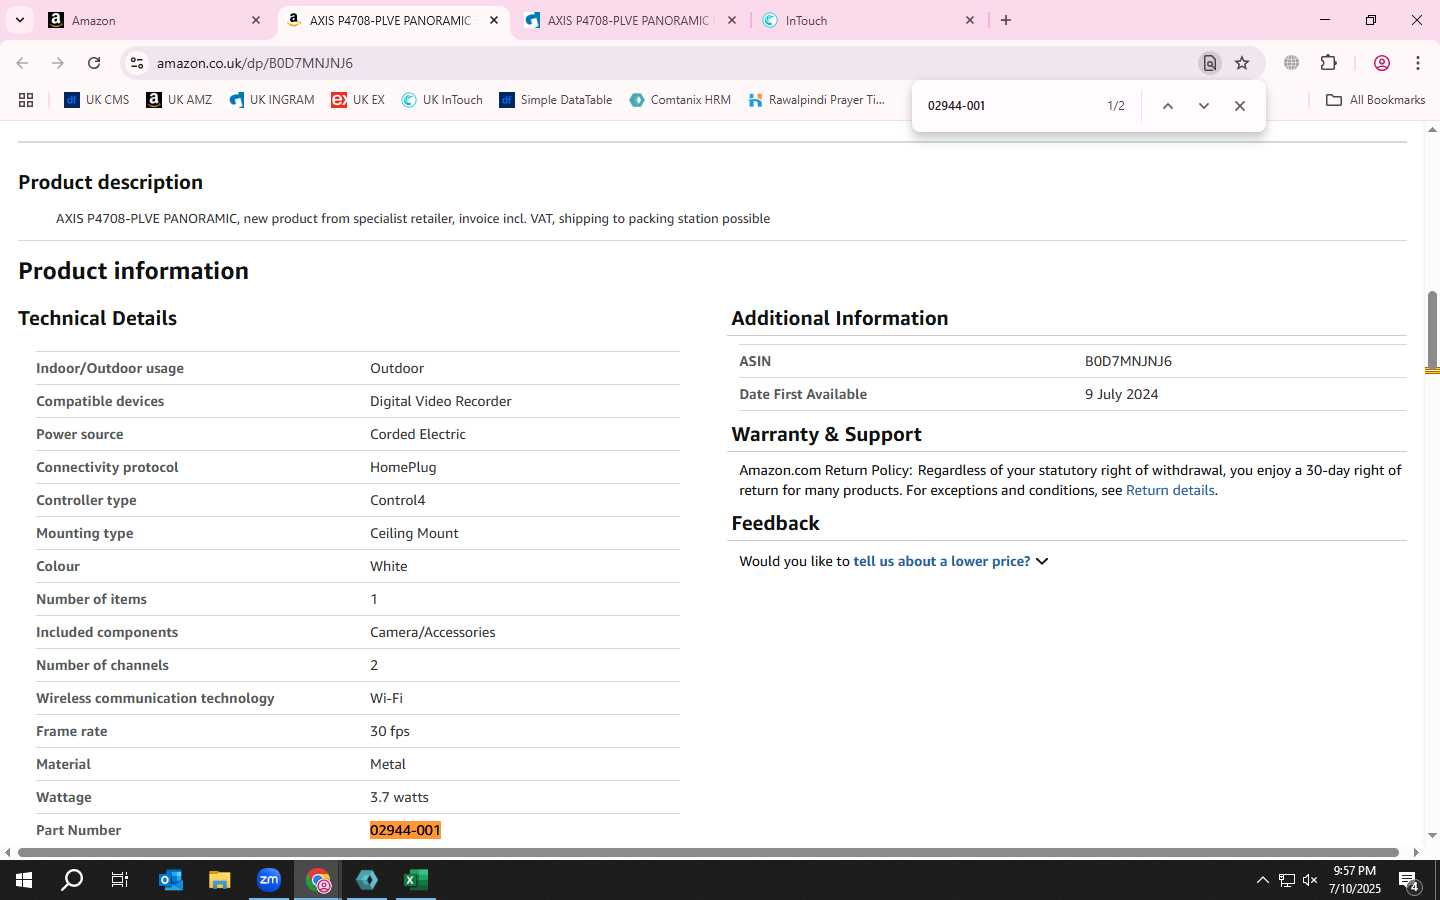Close the InTouch tab
This screenshot has width=1440, height=900.
pyautogui.click(x=970, y=20)
